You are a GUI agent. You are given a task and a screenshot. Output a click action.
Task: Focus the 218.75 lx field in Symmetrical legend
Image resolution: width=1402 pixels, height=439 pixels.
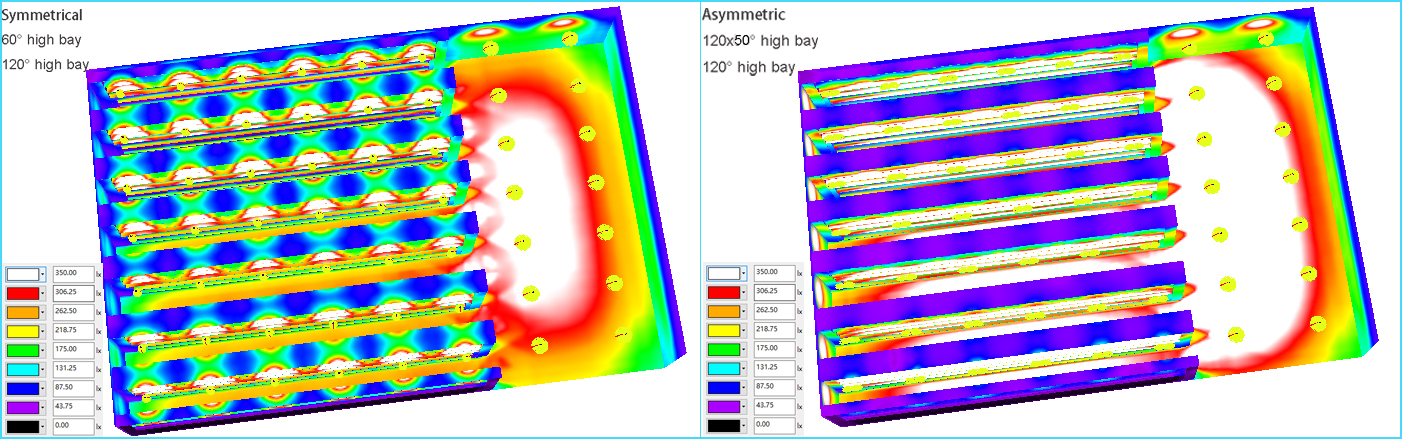click(x=73, y=330)
